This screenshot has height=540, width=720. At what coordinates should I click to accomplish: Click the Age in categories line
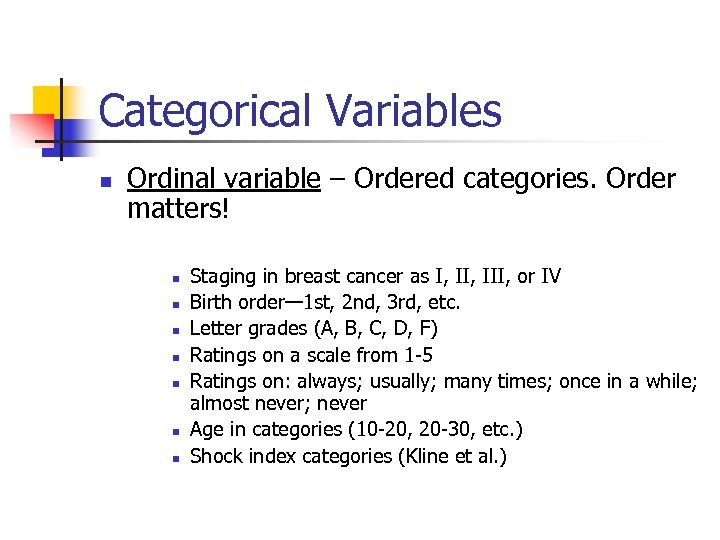click(x=356, y=430)
